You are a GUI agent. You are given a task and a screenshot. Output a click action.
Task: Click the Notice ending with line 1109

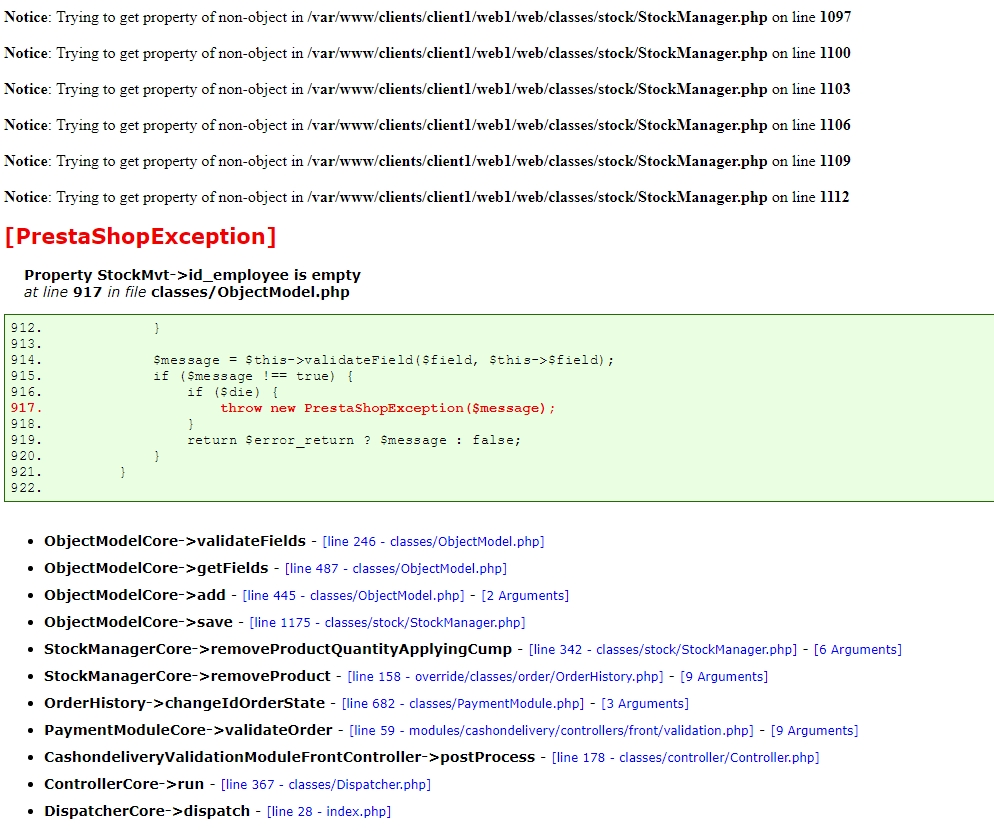427,162
